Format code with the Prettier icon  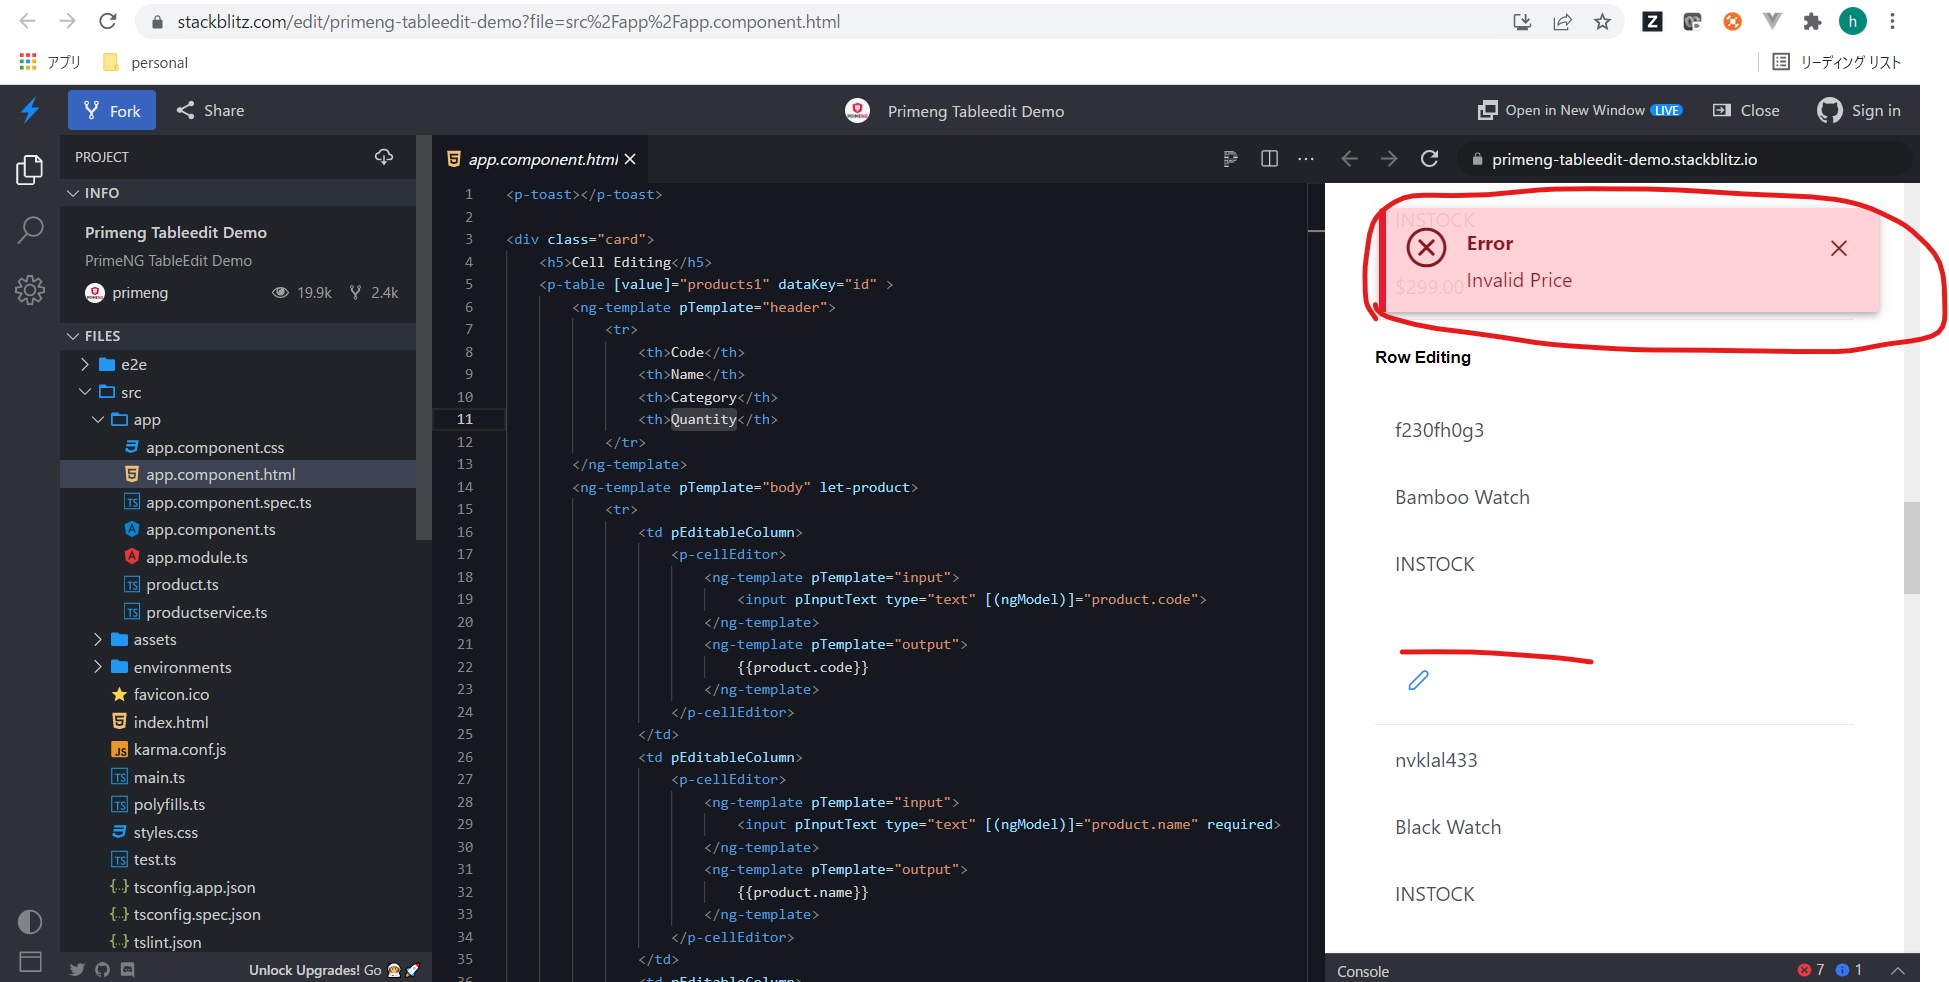(x=1230, y=158)
